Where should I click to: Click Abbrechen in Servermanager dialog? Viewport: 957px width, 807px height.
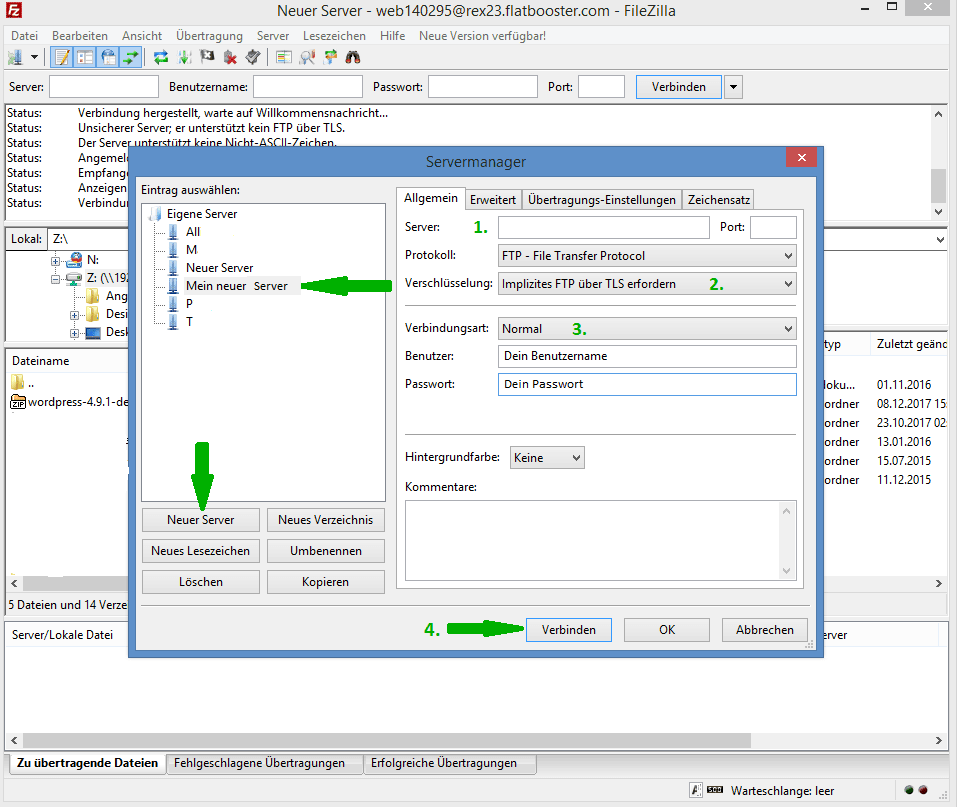[765, 630]
